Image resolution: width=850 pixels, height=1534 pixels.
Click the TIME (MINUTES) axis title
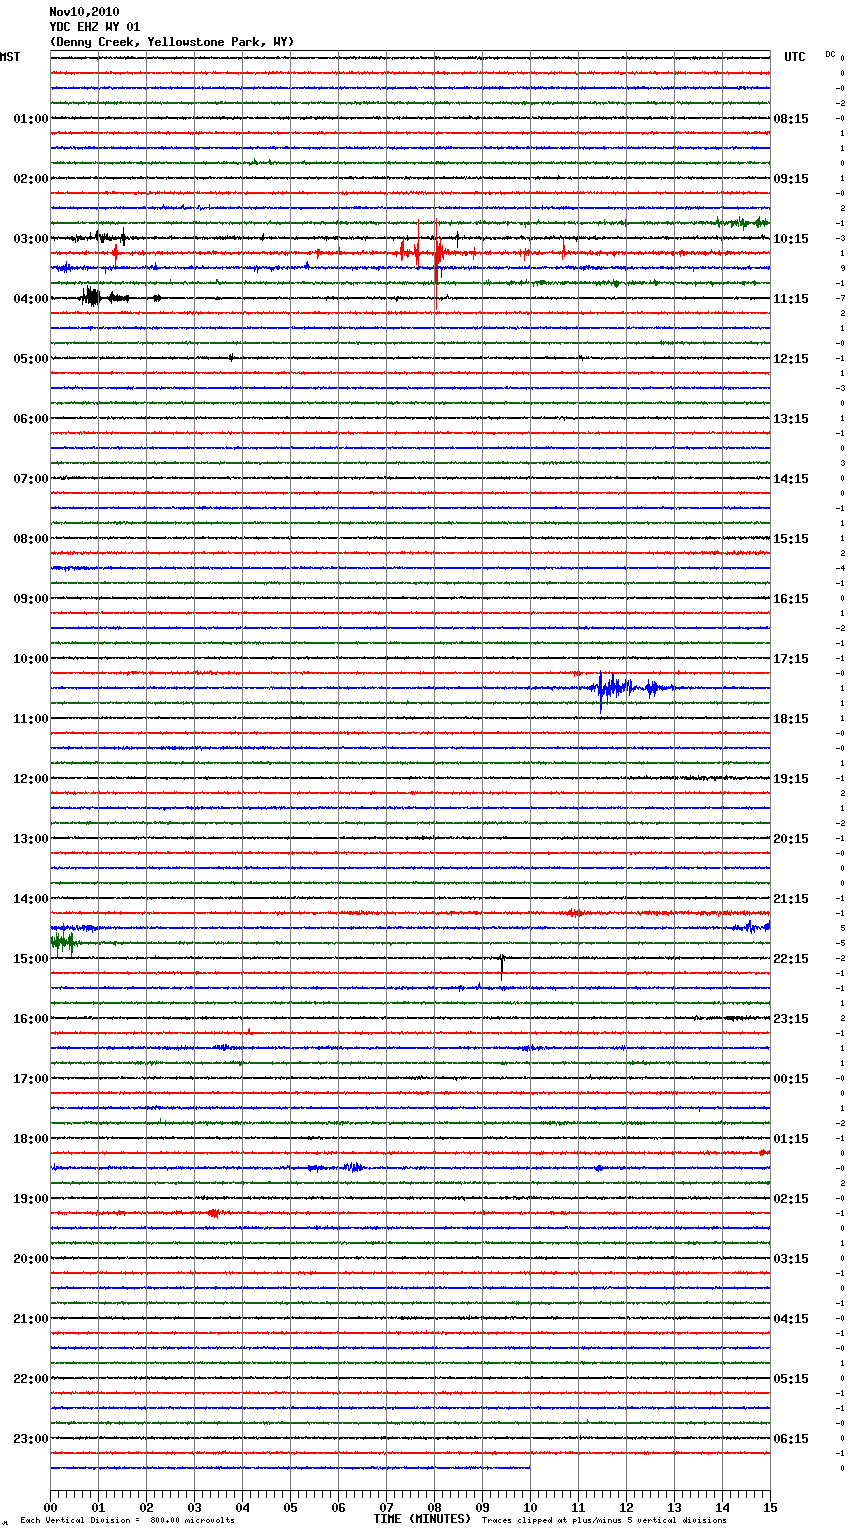pos(422,1519)
